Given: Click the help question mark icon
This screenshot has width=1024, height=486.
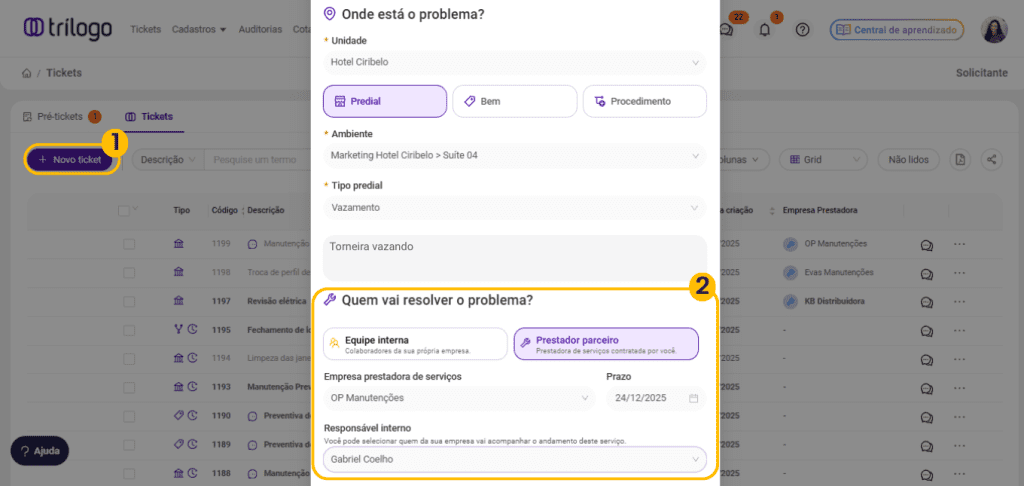Looking at the screenshot, I should [x=802, y=30].
